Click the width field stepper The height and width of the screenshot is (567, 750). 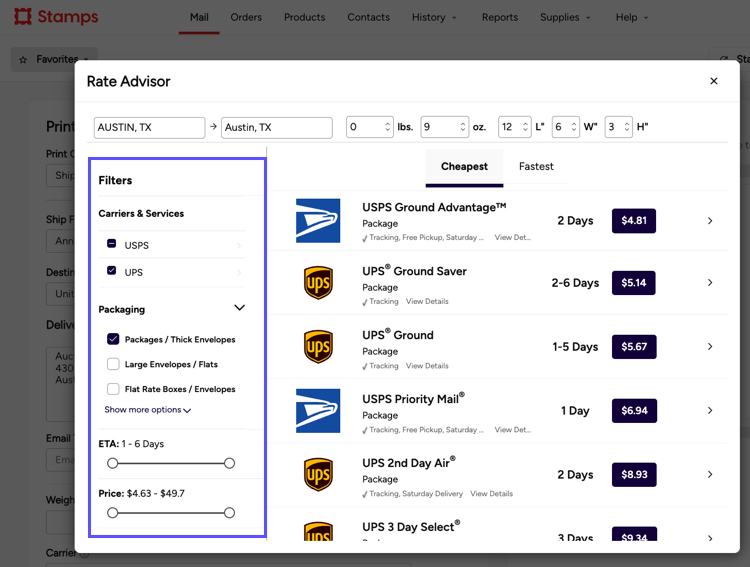coord(574,127)
